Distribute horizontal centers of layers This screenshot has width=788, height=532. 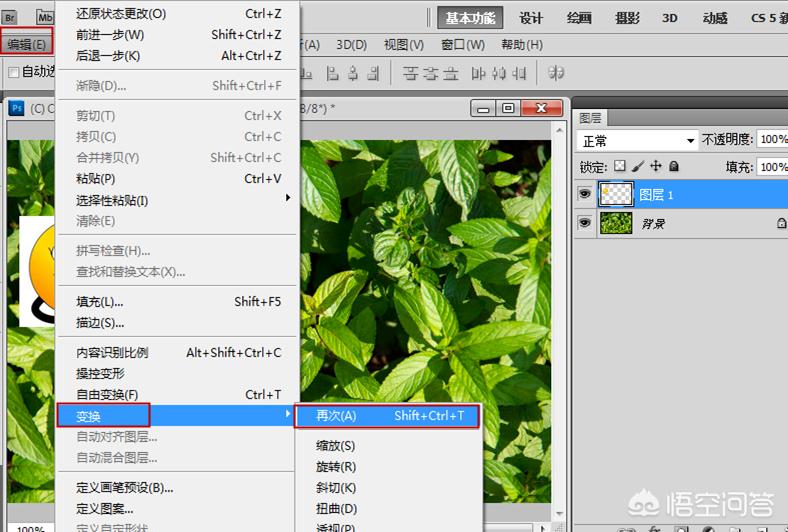tap(499, 74)
